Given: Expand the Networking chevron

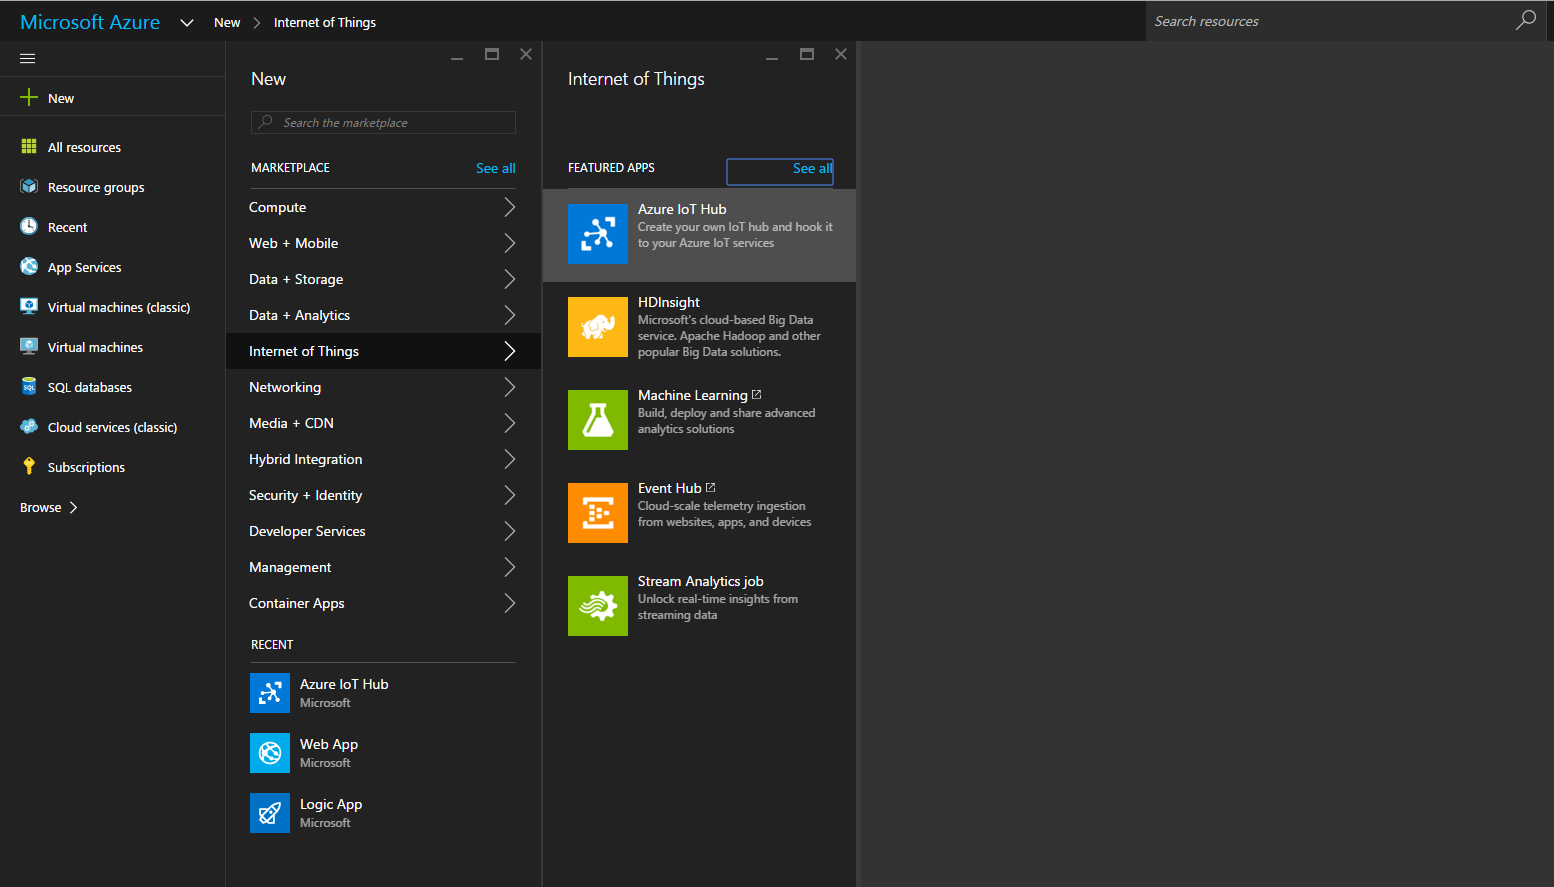Looking at the screenshot, I should click(x=510, y=387).
